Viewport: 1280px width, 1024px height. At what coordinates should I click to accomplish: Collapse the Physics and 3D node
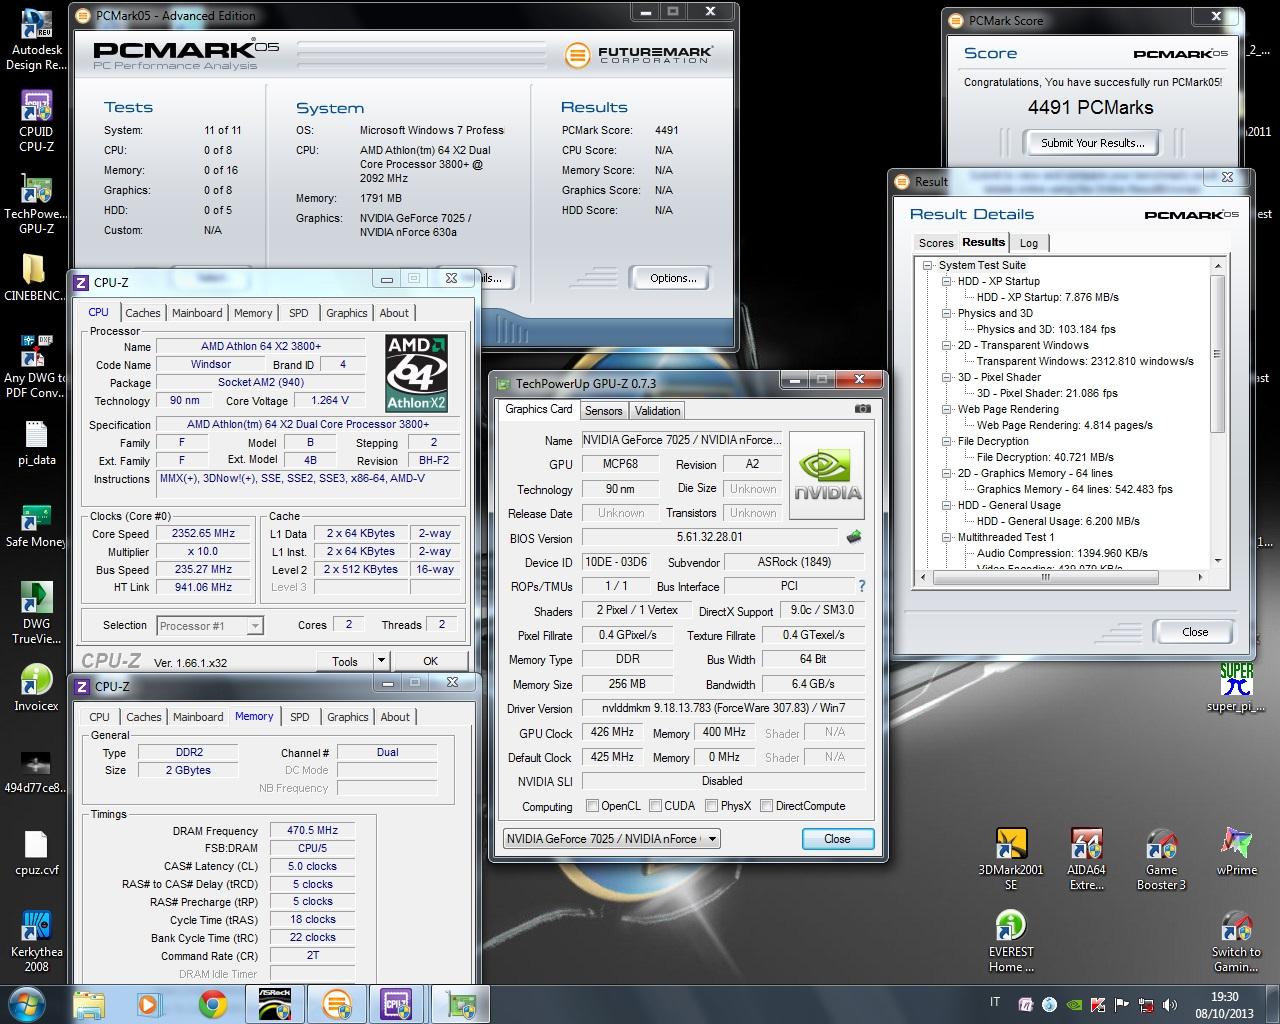click(947, 313)
